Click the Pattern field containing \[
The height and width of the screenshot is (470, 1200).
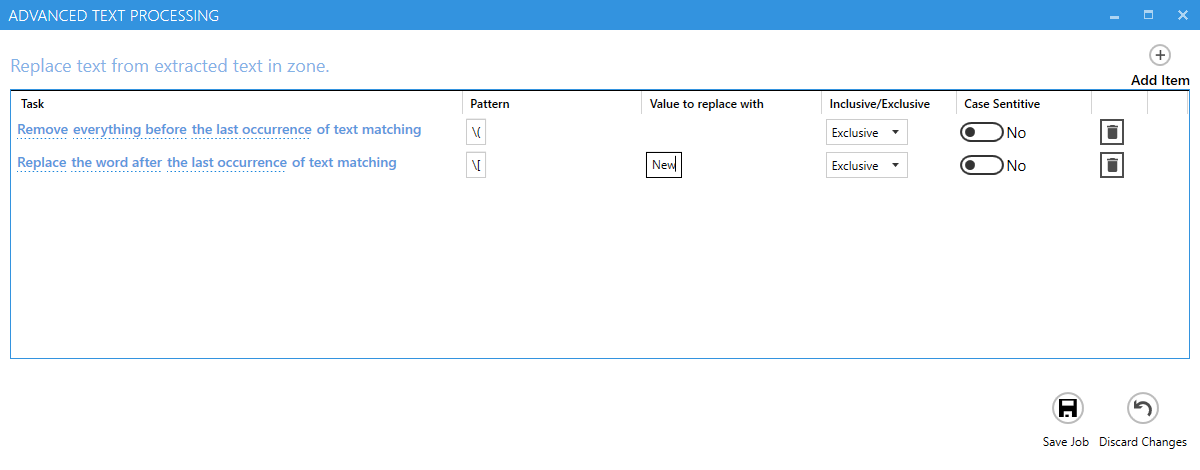click(x=476, y=165)
